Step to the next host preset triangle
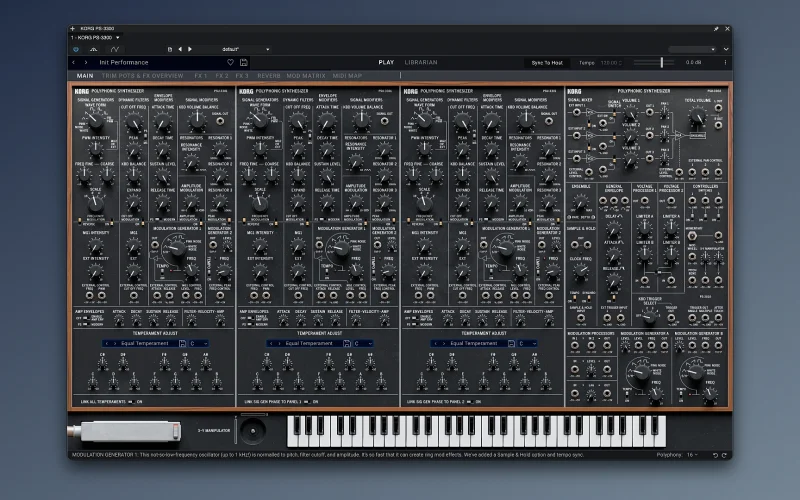Image resolution: width=800 pixels, height=500 pixels. tap(190, 49)
